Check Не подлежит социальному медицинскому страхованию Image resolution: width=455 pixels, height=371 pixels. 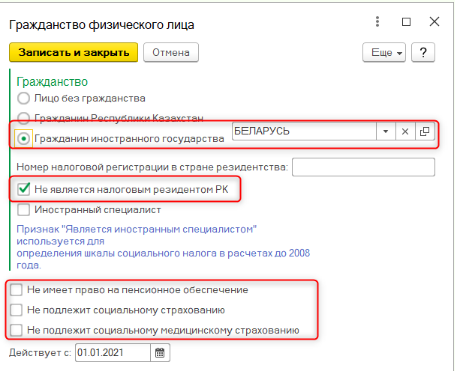[x=16, y=330]
